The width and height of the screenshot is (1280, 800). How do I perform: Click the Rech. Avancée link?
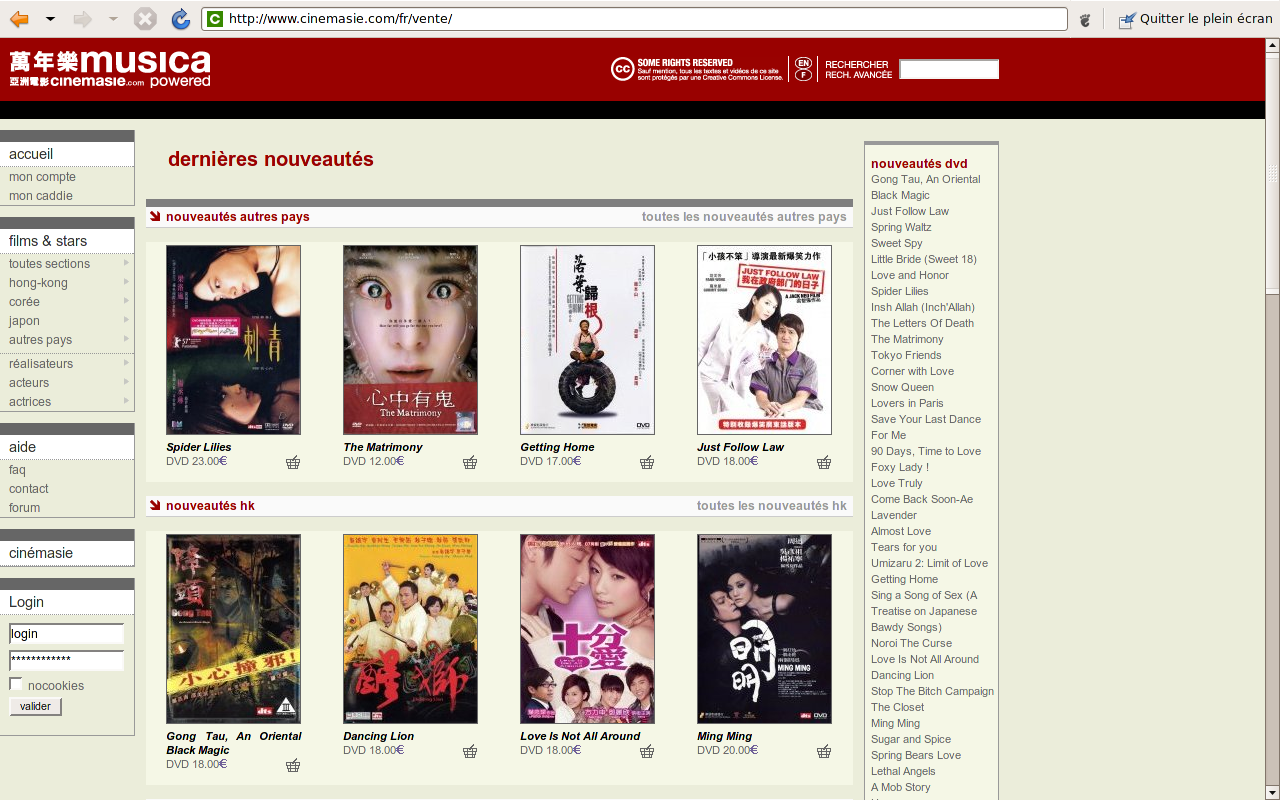coord(858,75)
